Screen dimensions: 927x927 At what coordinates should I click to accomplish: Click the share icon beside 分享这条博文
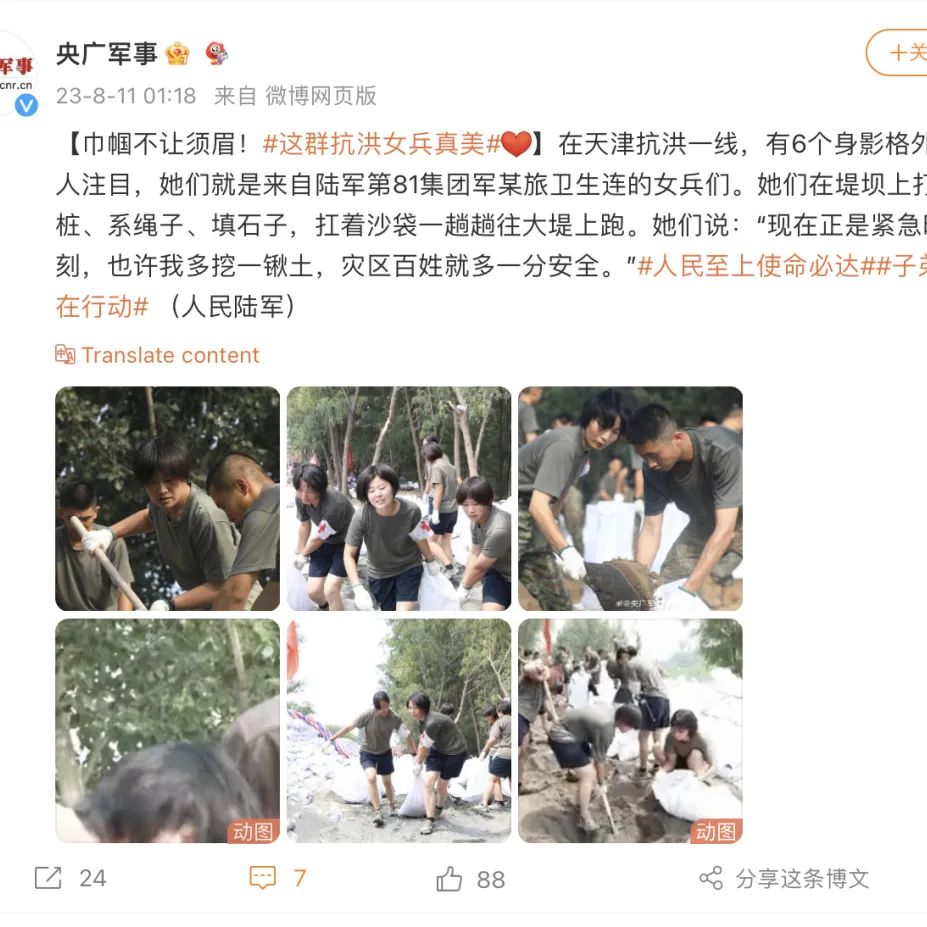711,878
